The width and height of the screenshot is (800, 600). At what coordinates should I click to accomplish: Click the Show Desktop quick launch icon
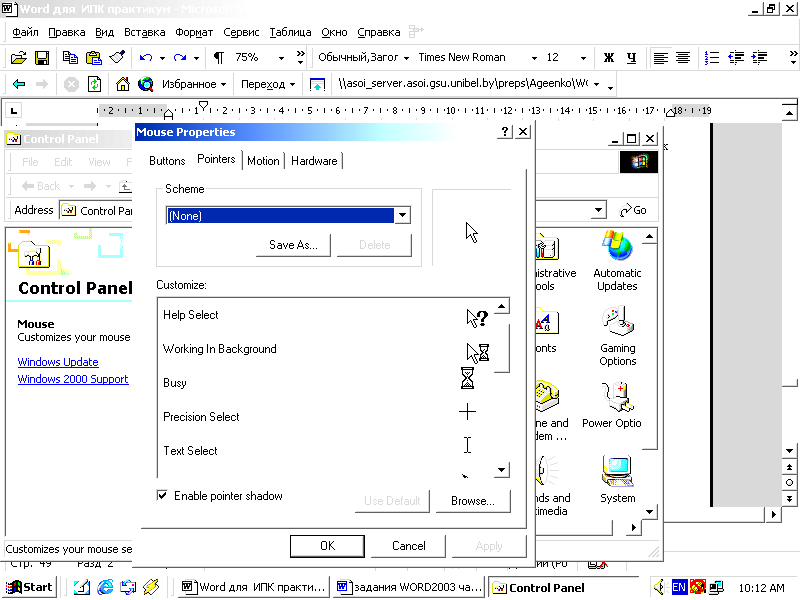tap(82, 587)
